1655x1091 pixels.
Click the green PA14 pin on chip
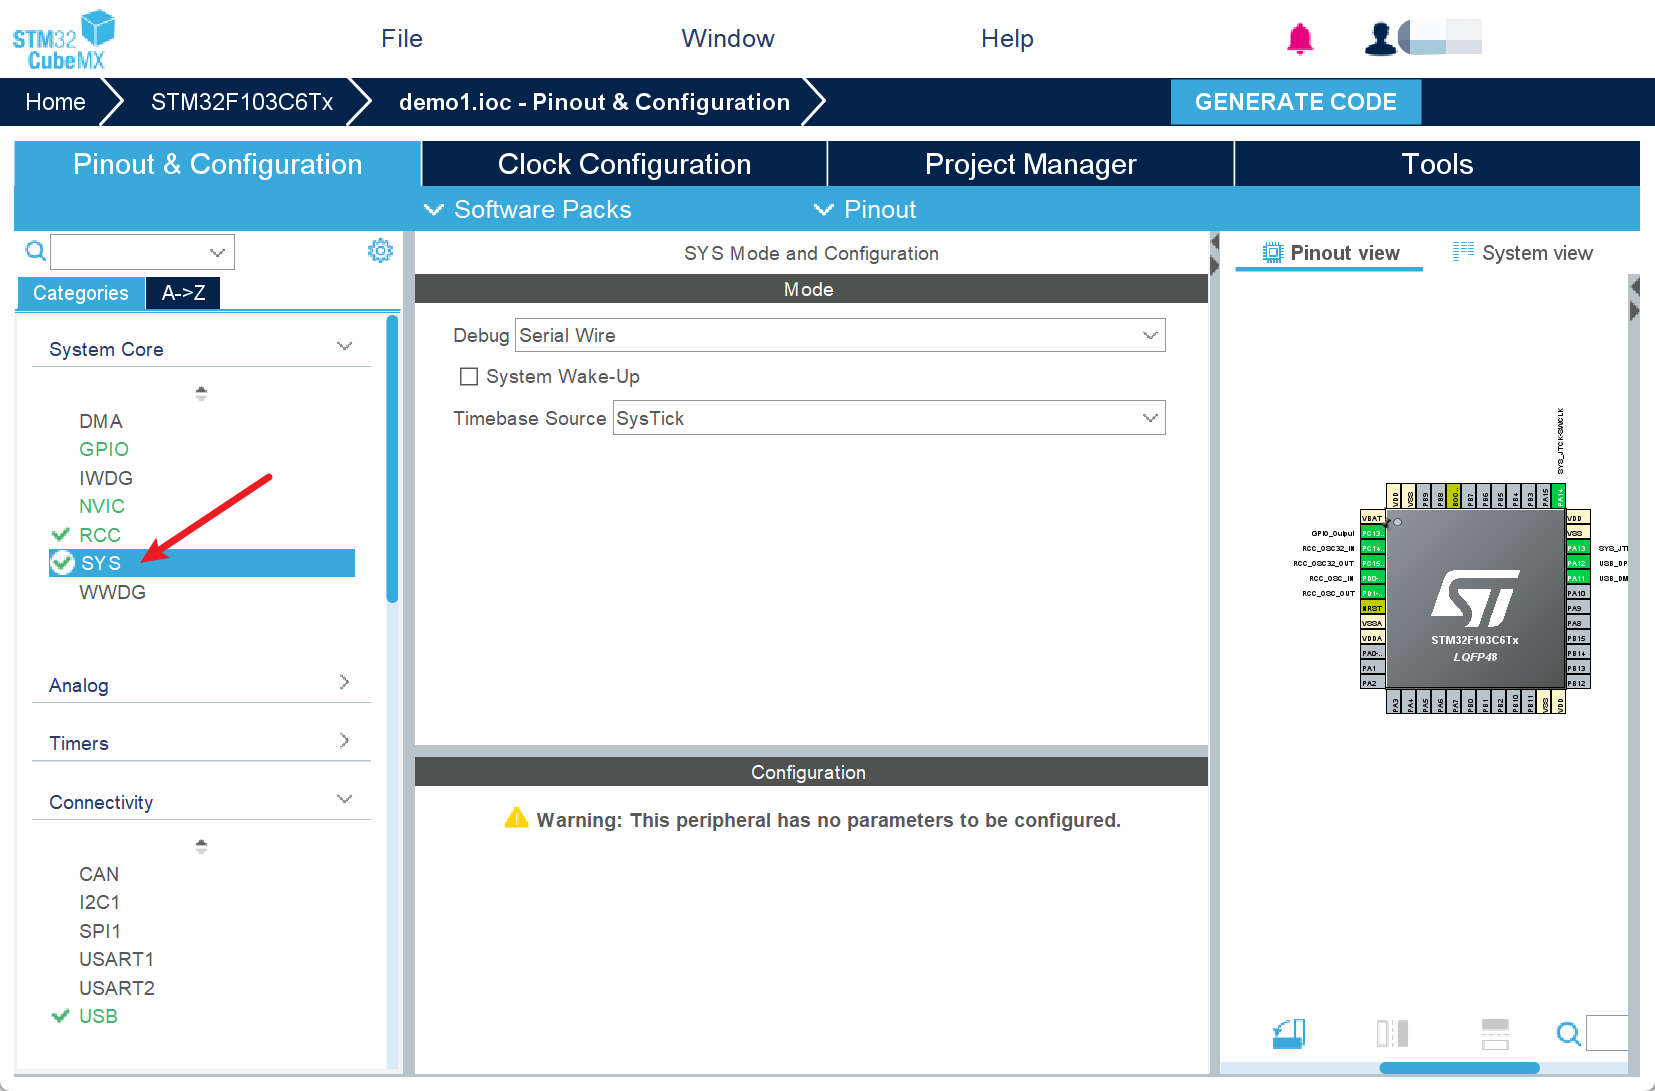click(1559, 496)
